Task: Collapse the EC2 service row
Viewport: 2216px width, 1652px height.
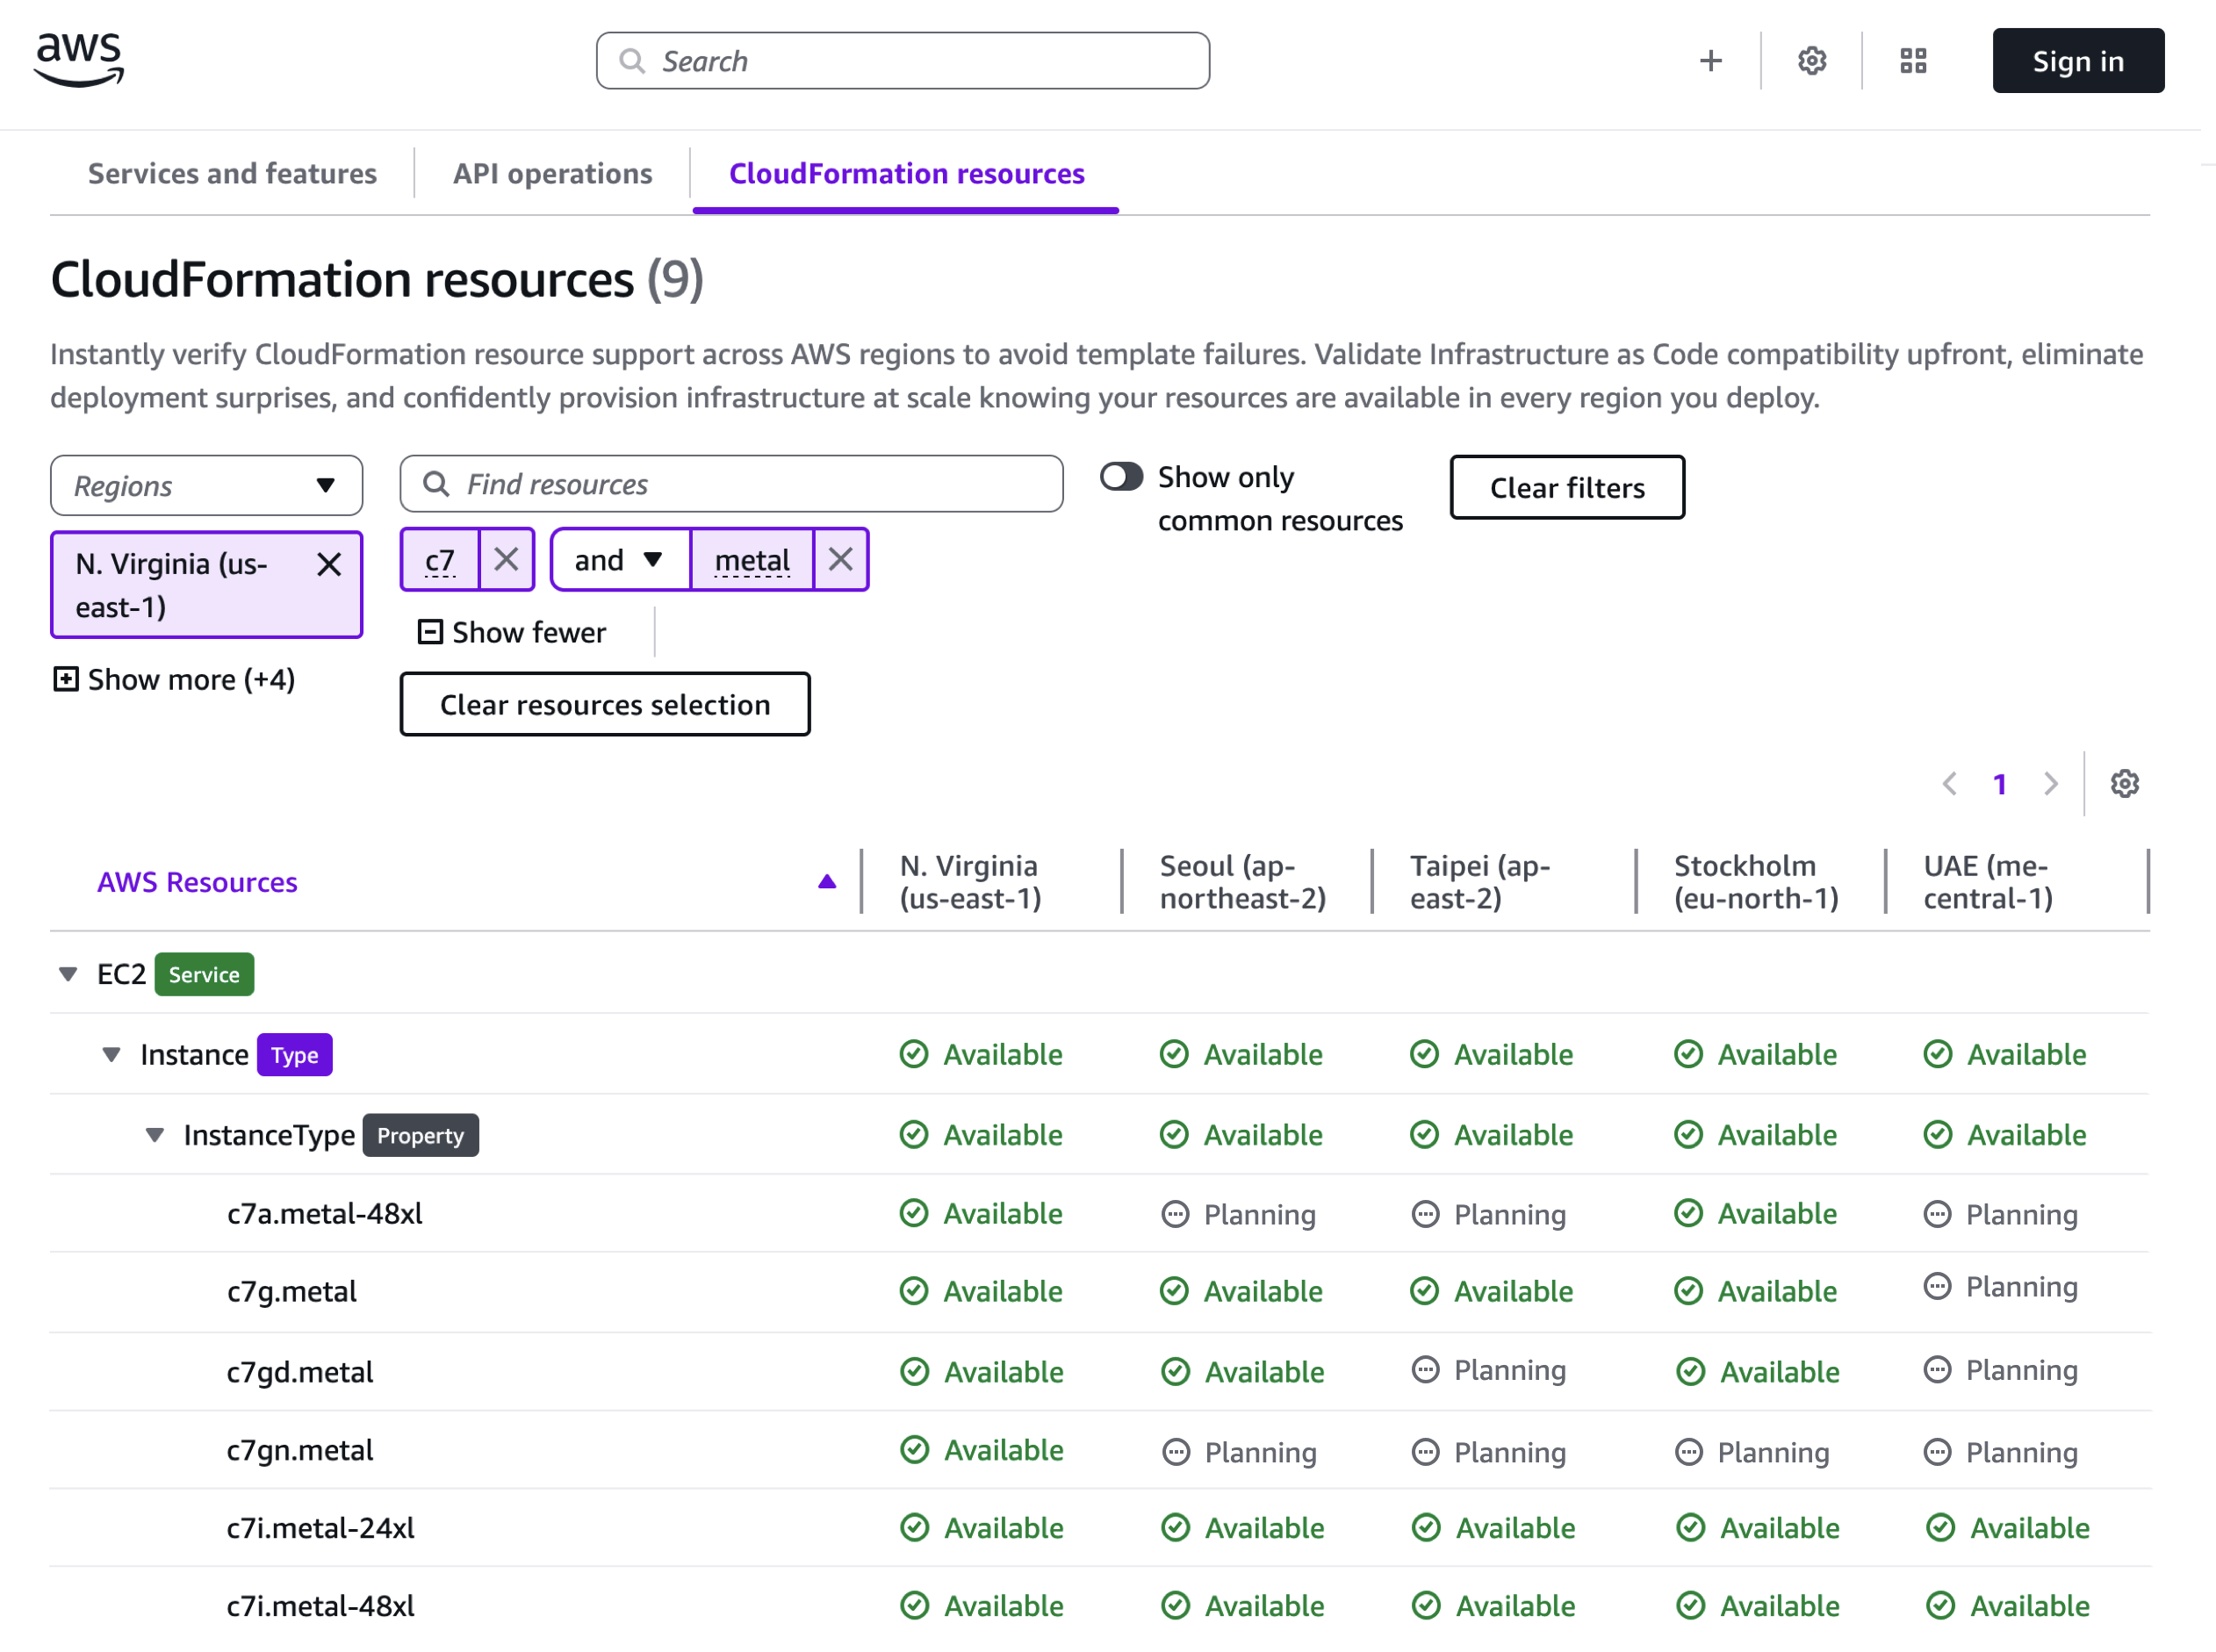Action: pos(68,974)
